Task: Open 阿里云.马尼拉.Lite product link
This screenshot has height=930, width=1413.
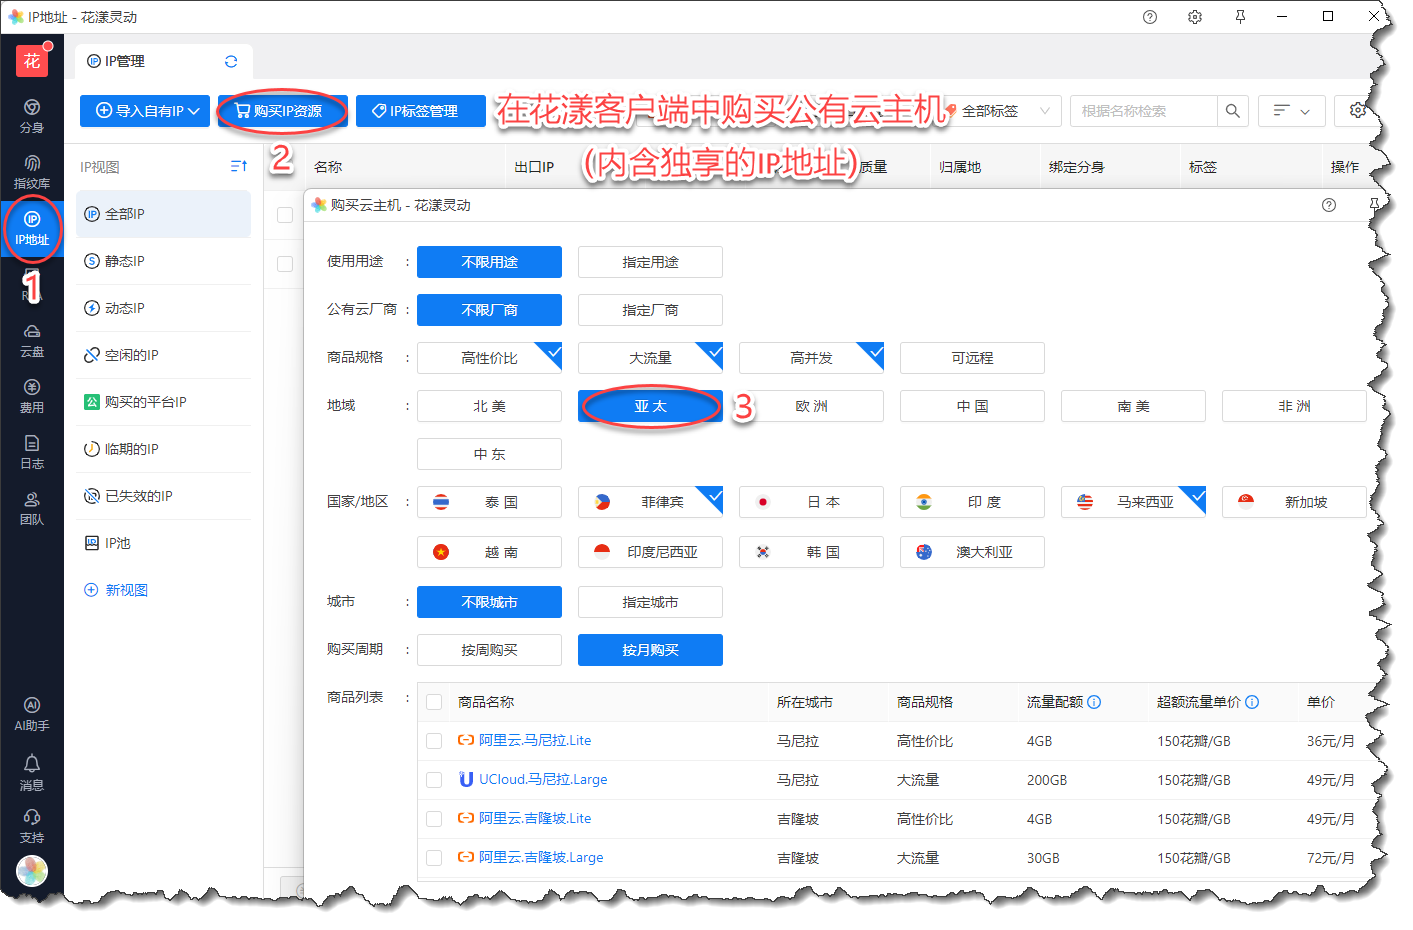Action: pos(535,740)
